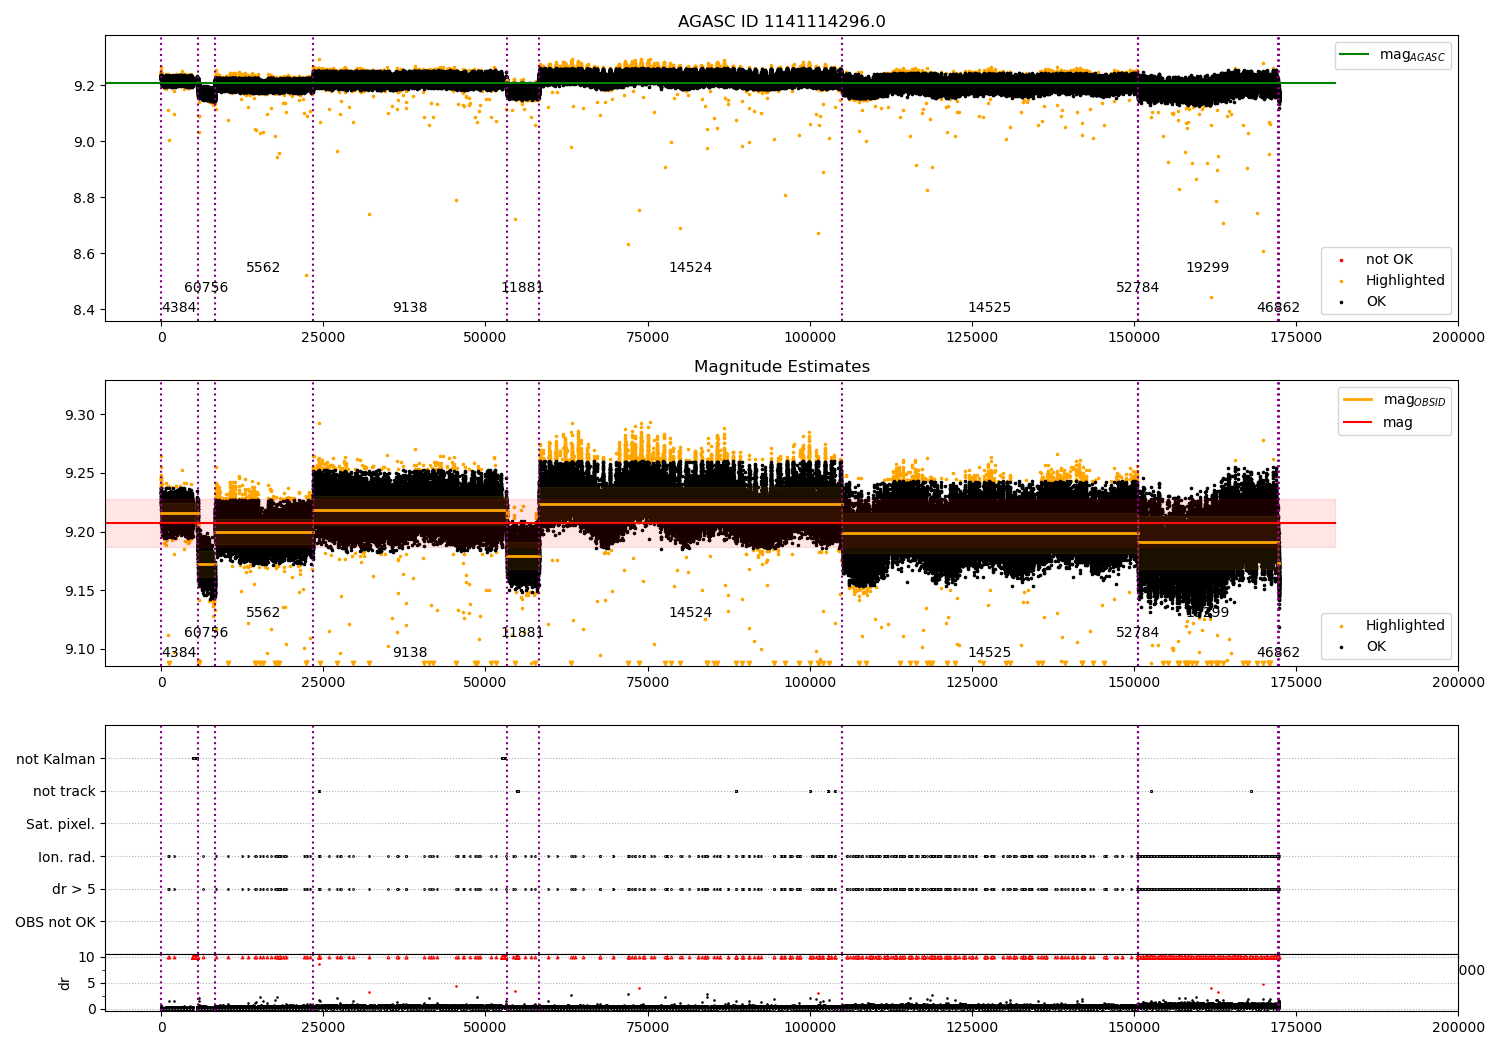Select the mag AGASC legend label in top plot

pos(1412,56)
